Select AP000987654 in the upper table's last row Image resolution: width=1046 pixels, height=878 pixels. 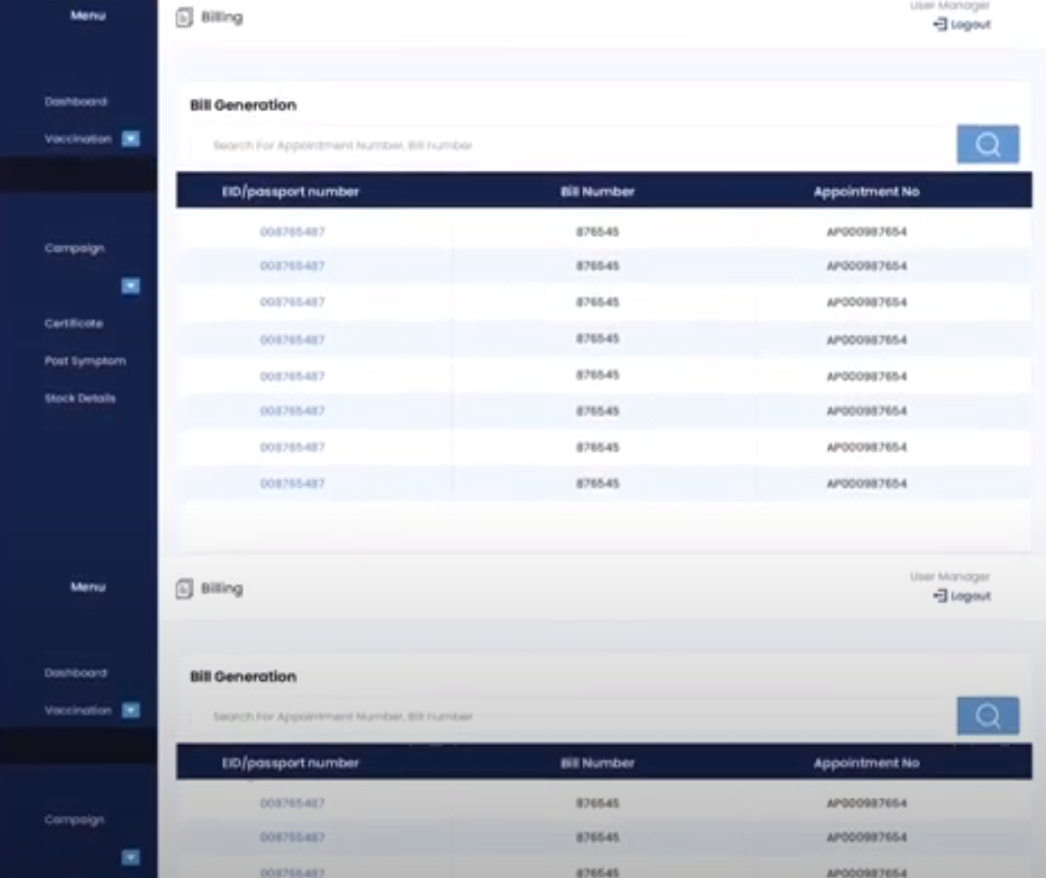(867, 483)
